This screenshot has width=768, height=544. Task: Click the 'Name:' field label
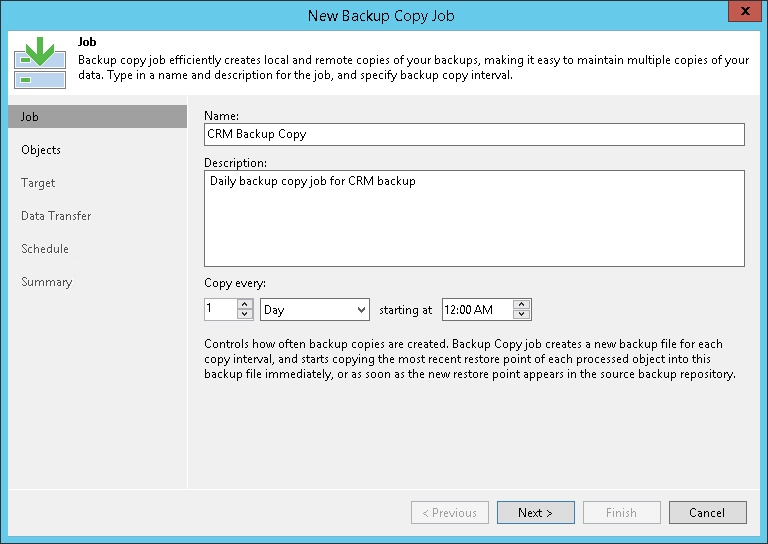[221, 116]
